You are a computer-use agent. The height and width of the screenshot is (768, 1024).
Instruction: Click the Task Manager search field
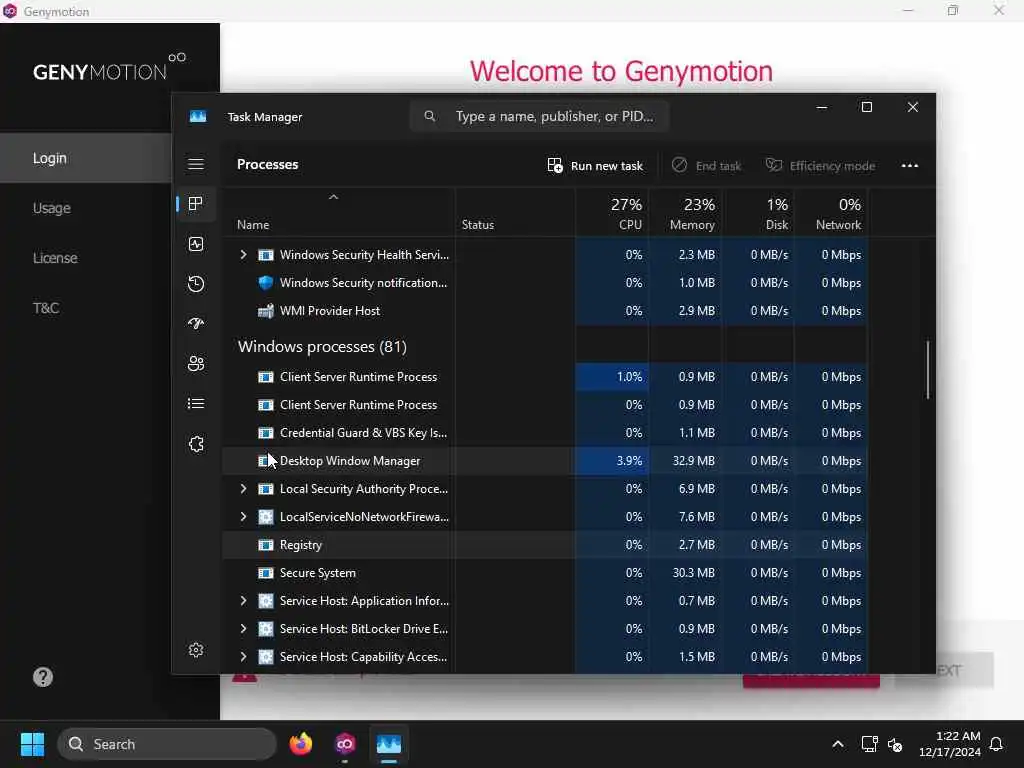coord(539,116)
